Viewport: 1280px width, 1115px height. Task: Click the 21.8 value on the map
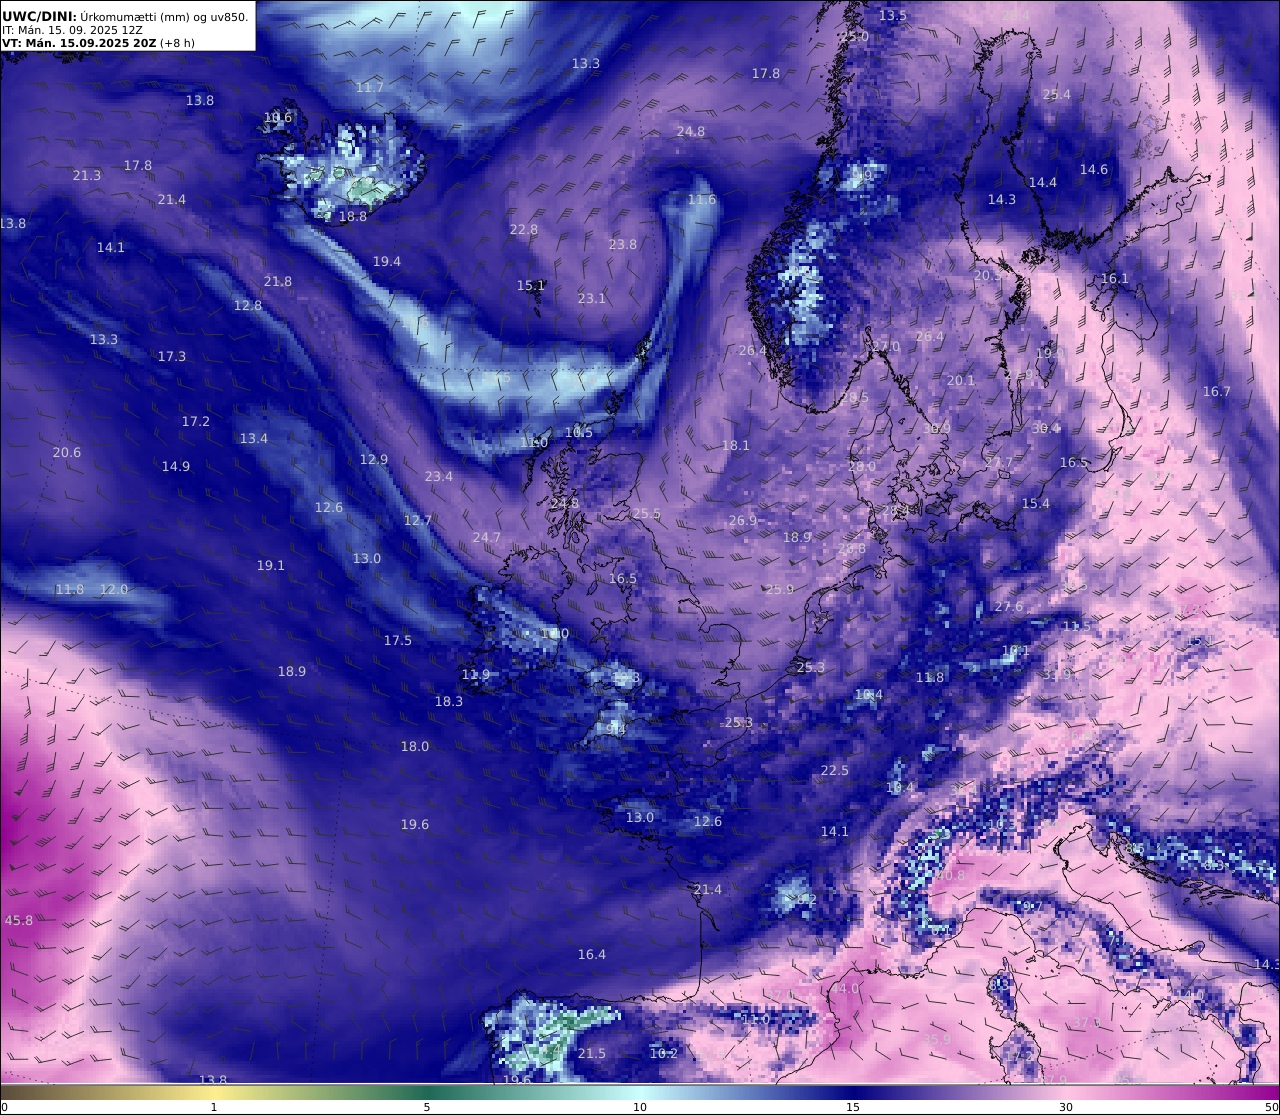pos(278,282)
